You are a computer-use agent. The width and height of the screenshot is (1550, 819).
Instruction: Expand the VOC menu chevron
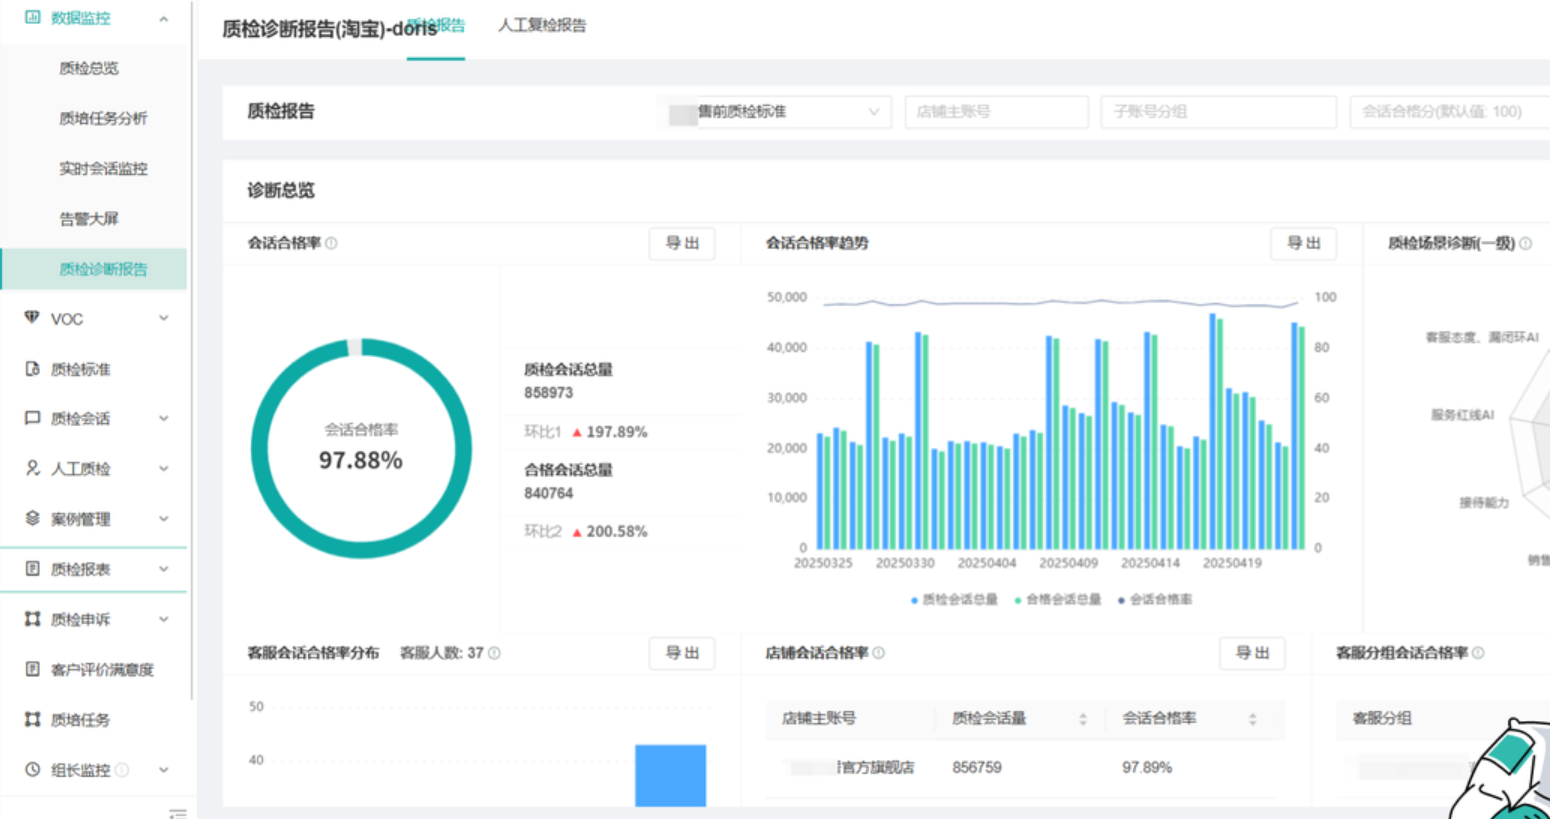coord(164,318)
